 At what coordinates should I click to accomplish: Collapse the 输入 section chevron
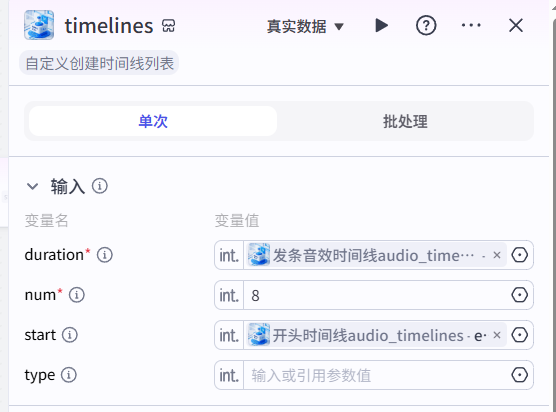(33, 186)
